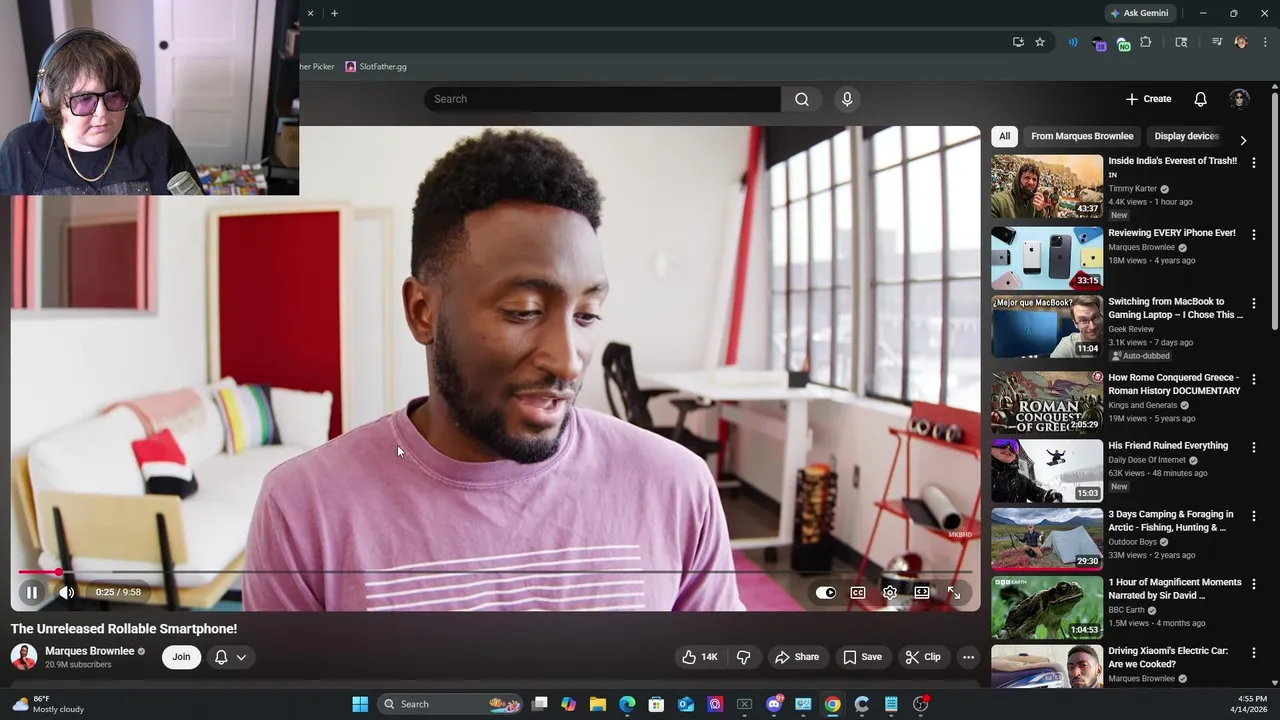
Task: Open options for 3 Days Camping video
Action: [1254, 516]
